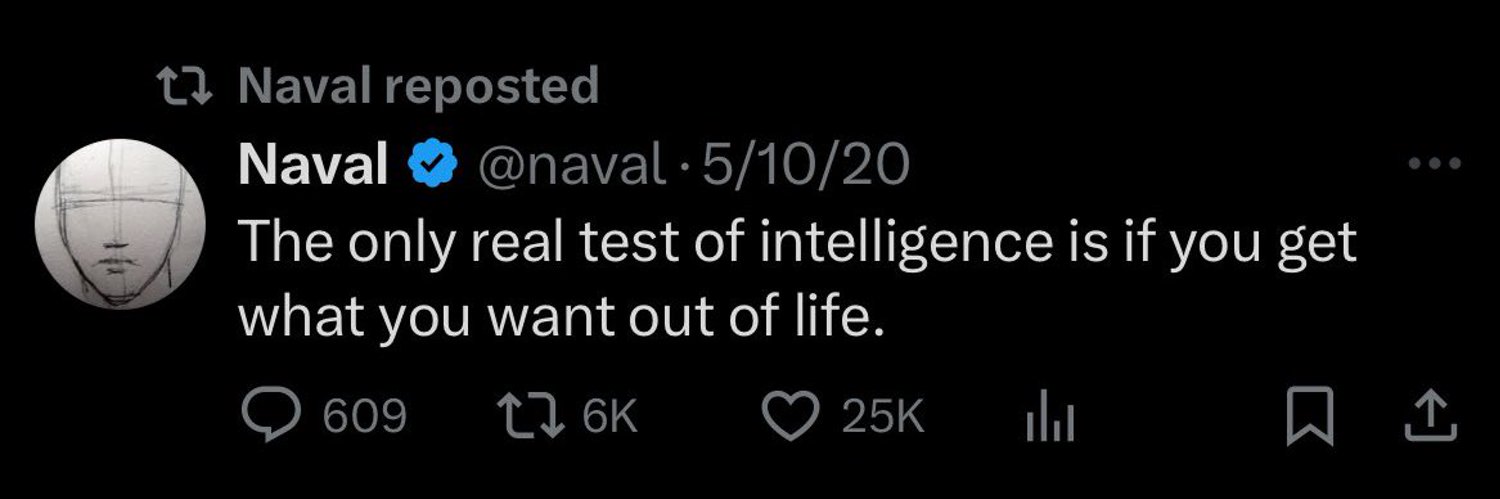This screenshot has width=1500, height=499.
Task: Click the 25K likes count
Action: [x=883, y=417]
